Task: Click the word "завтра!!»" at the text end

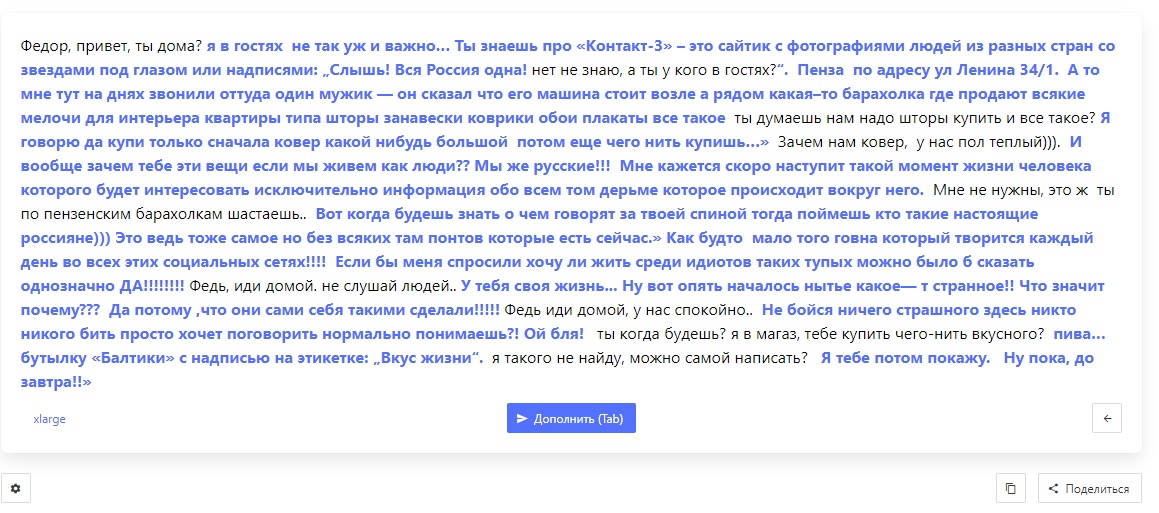Action: (x=55, y=382)
